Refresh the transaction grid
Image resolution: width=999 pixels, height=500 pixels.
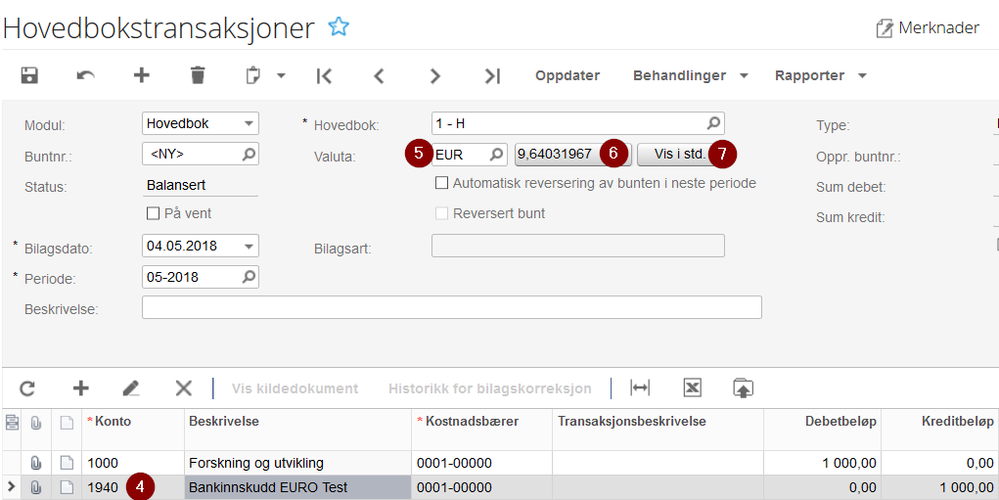click(27, 389)
